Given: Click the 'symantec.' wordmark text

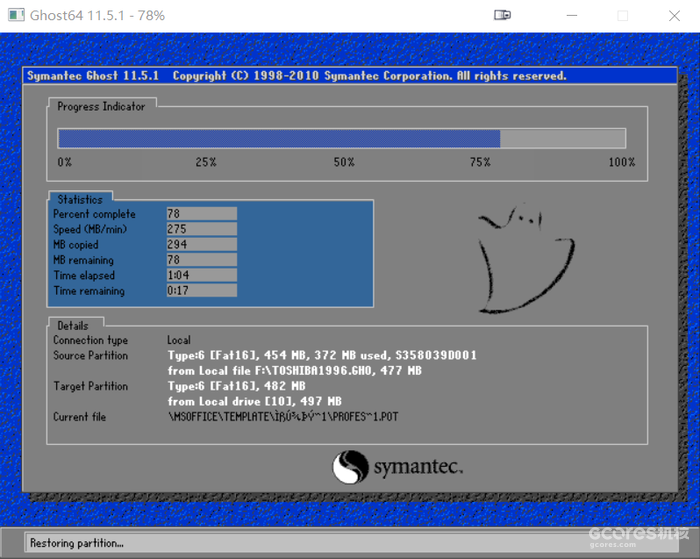Looking at the screenshot, I should (x=418, y=467).
